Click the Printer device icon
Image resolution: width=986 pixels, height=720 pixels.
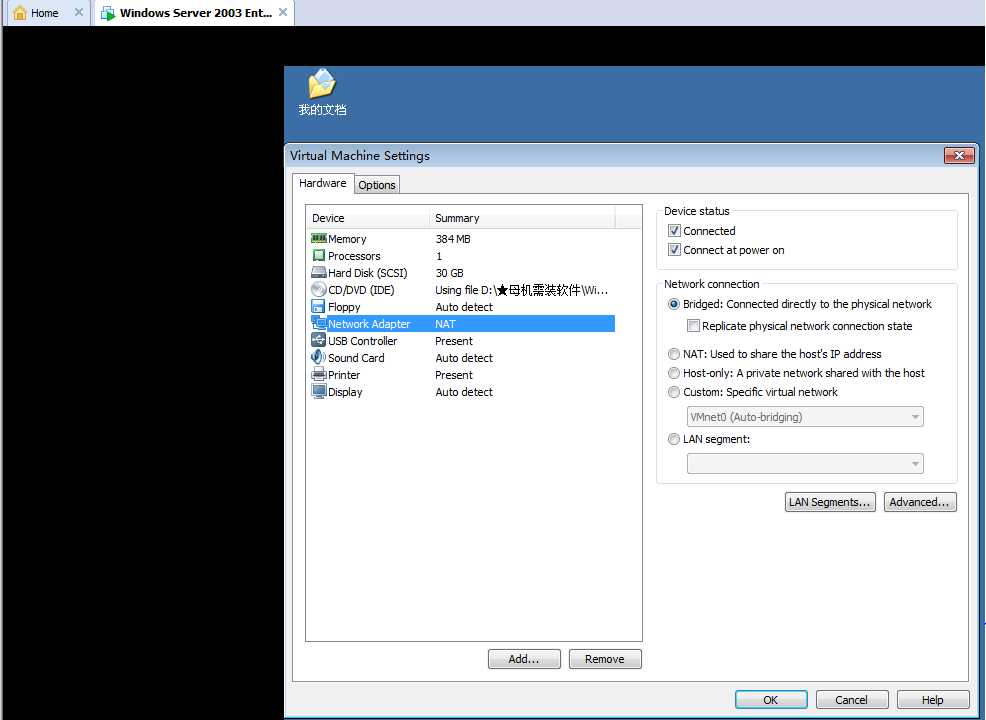319,374
